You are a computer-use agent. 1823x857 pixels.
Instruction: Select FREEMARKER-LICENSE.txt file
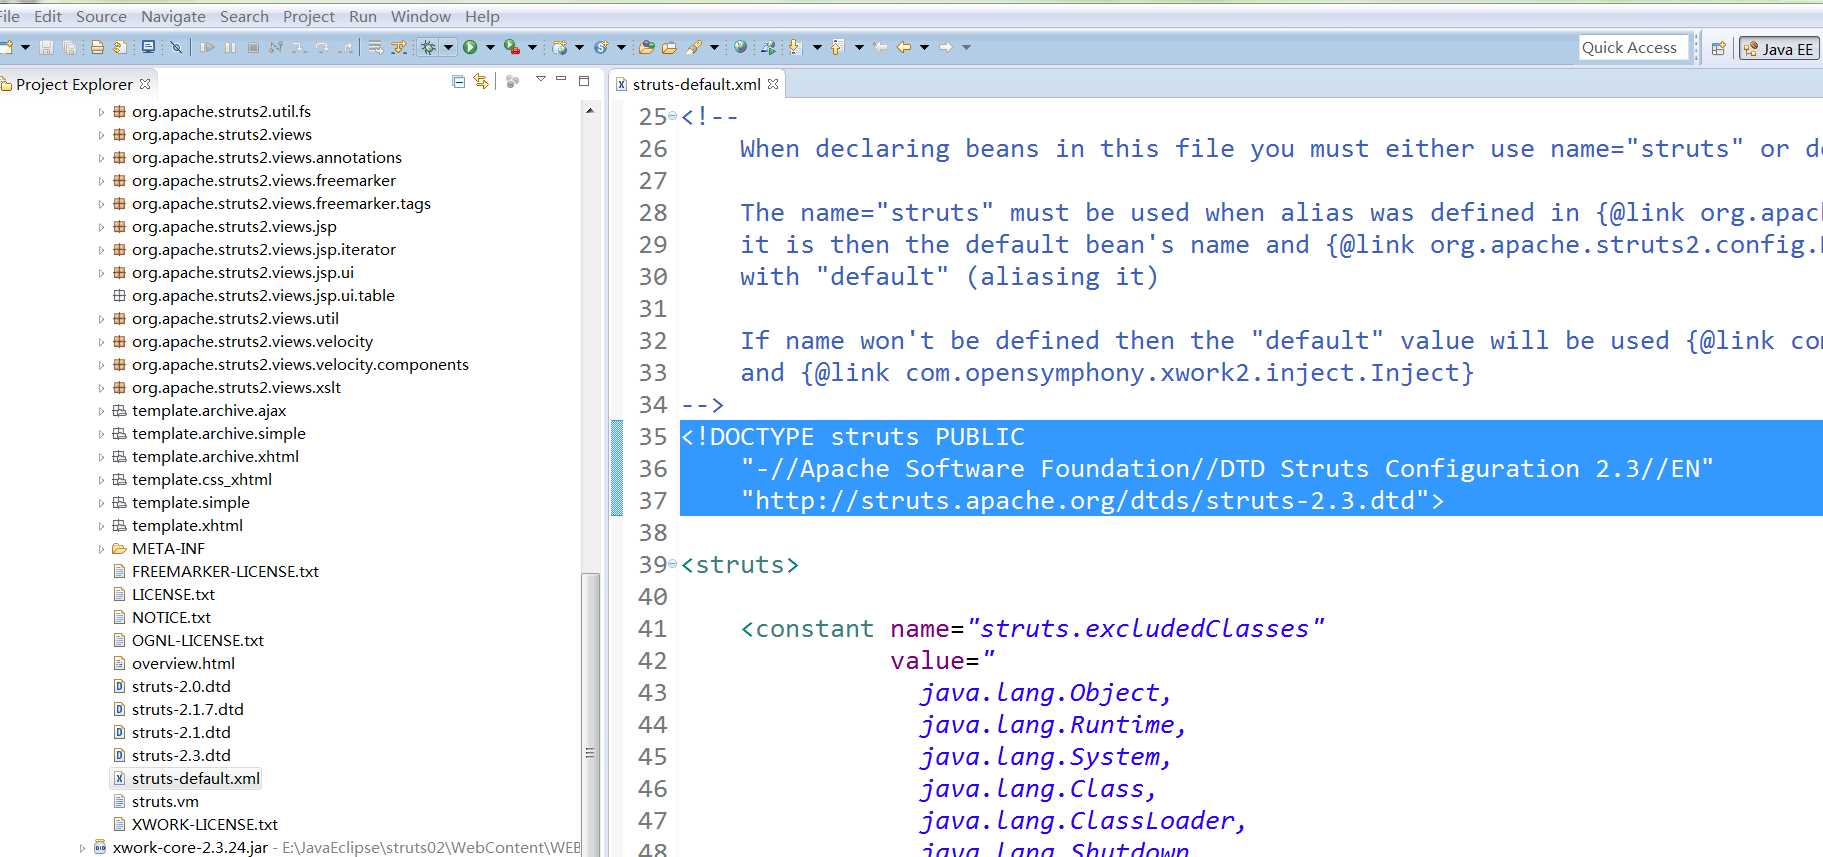coord(225,571)
